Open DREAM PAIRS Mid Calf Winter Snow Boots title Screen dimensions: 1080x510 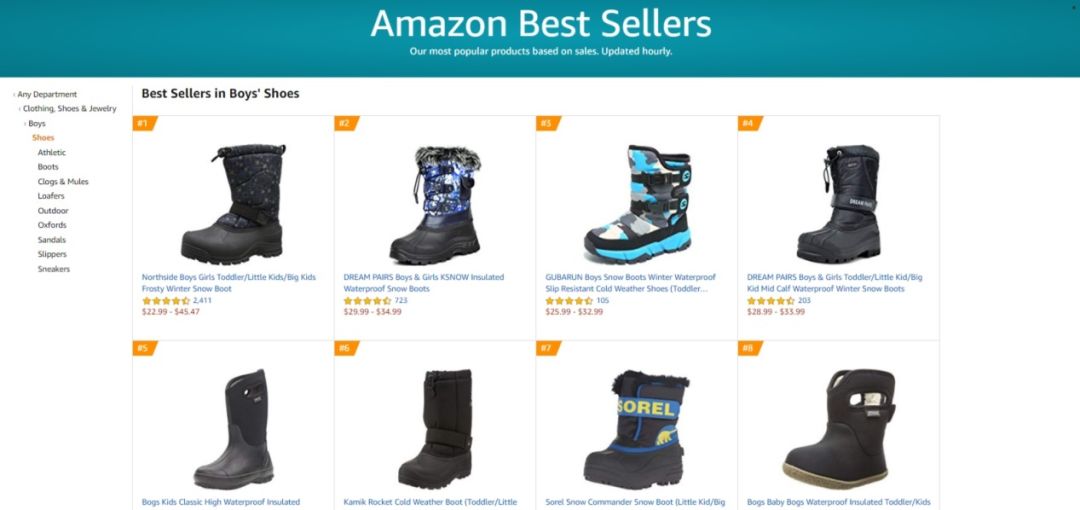pyautogui.click(x=834, y=283)
